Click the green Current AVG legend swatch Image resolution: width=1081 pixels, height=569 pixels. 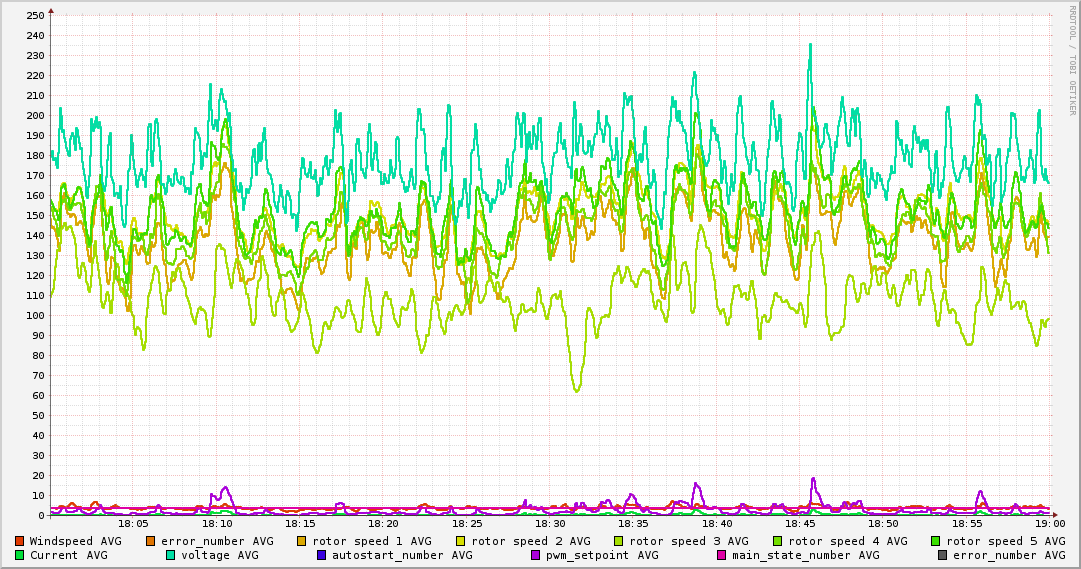(19, 555)
